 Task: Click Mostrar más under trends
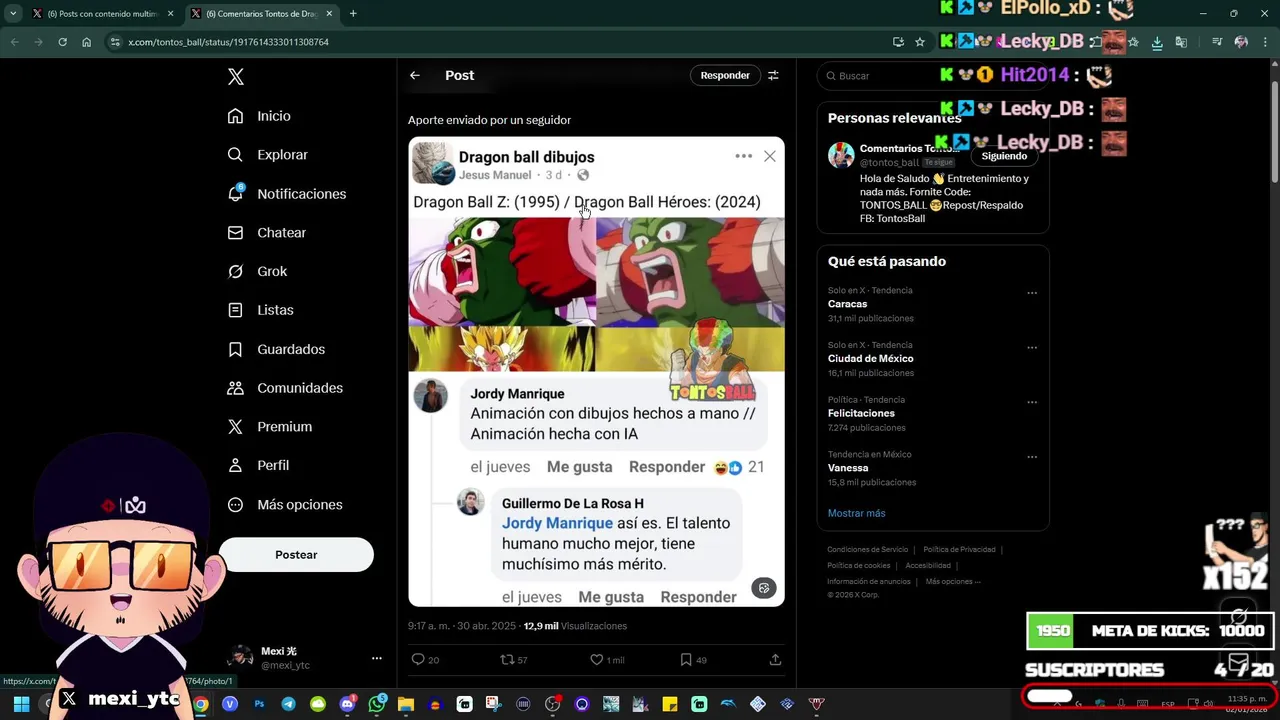coord(856,513)
